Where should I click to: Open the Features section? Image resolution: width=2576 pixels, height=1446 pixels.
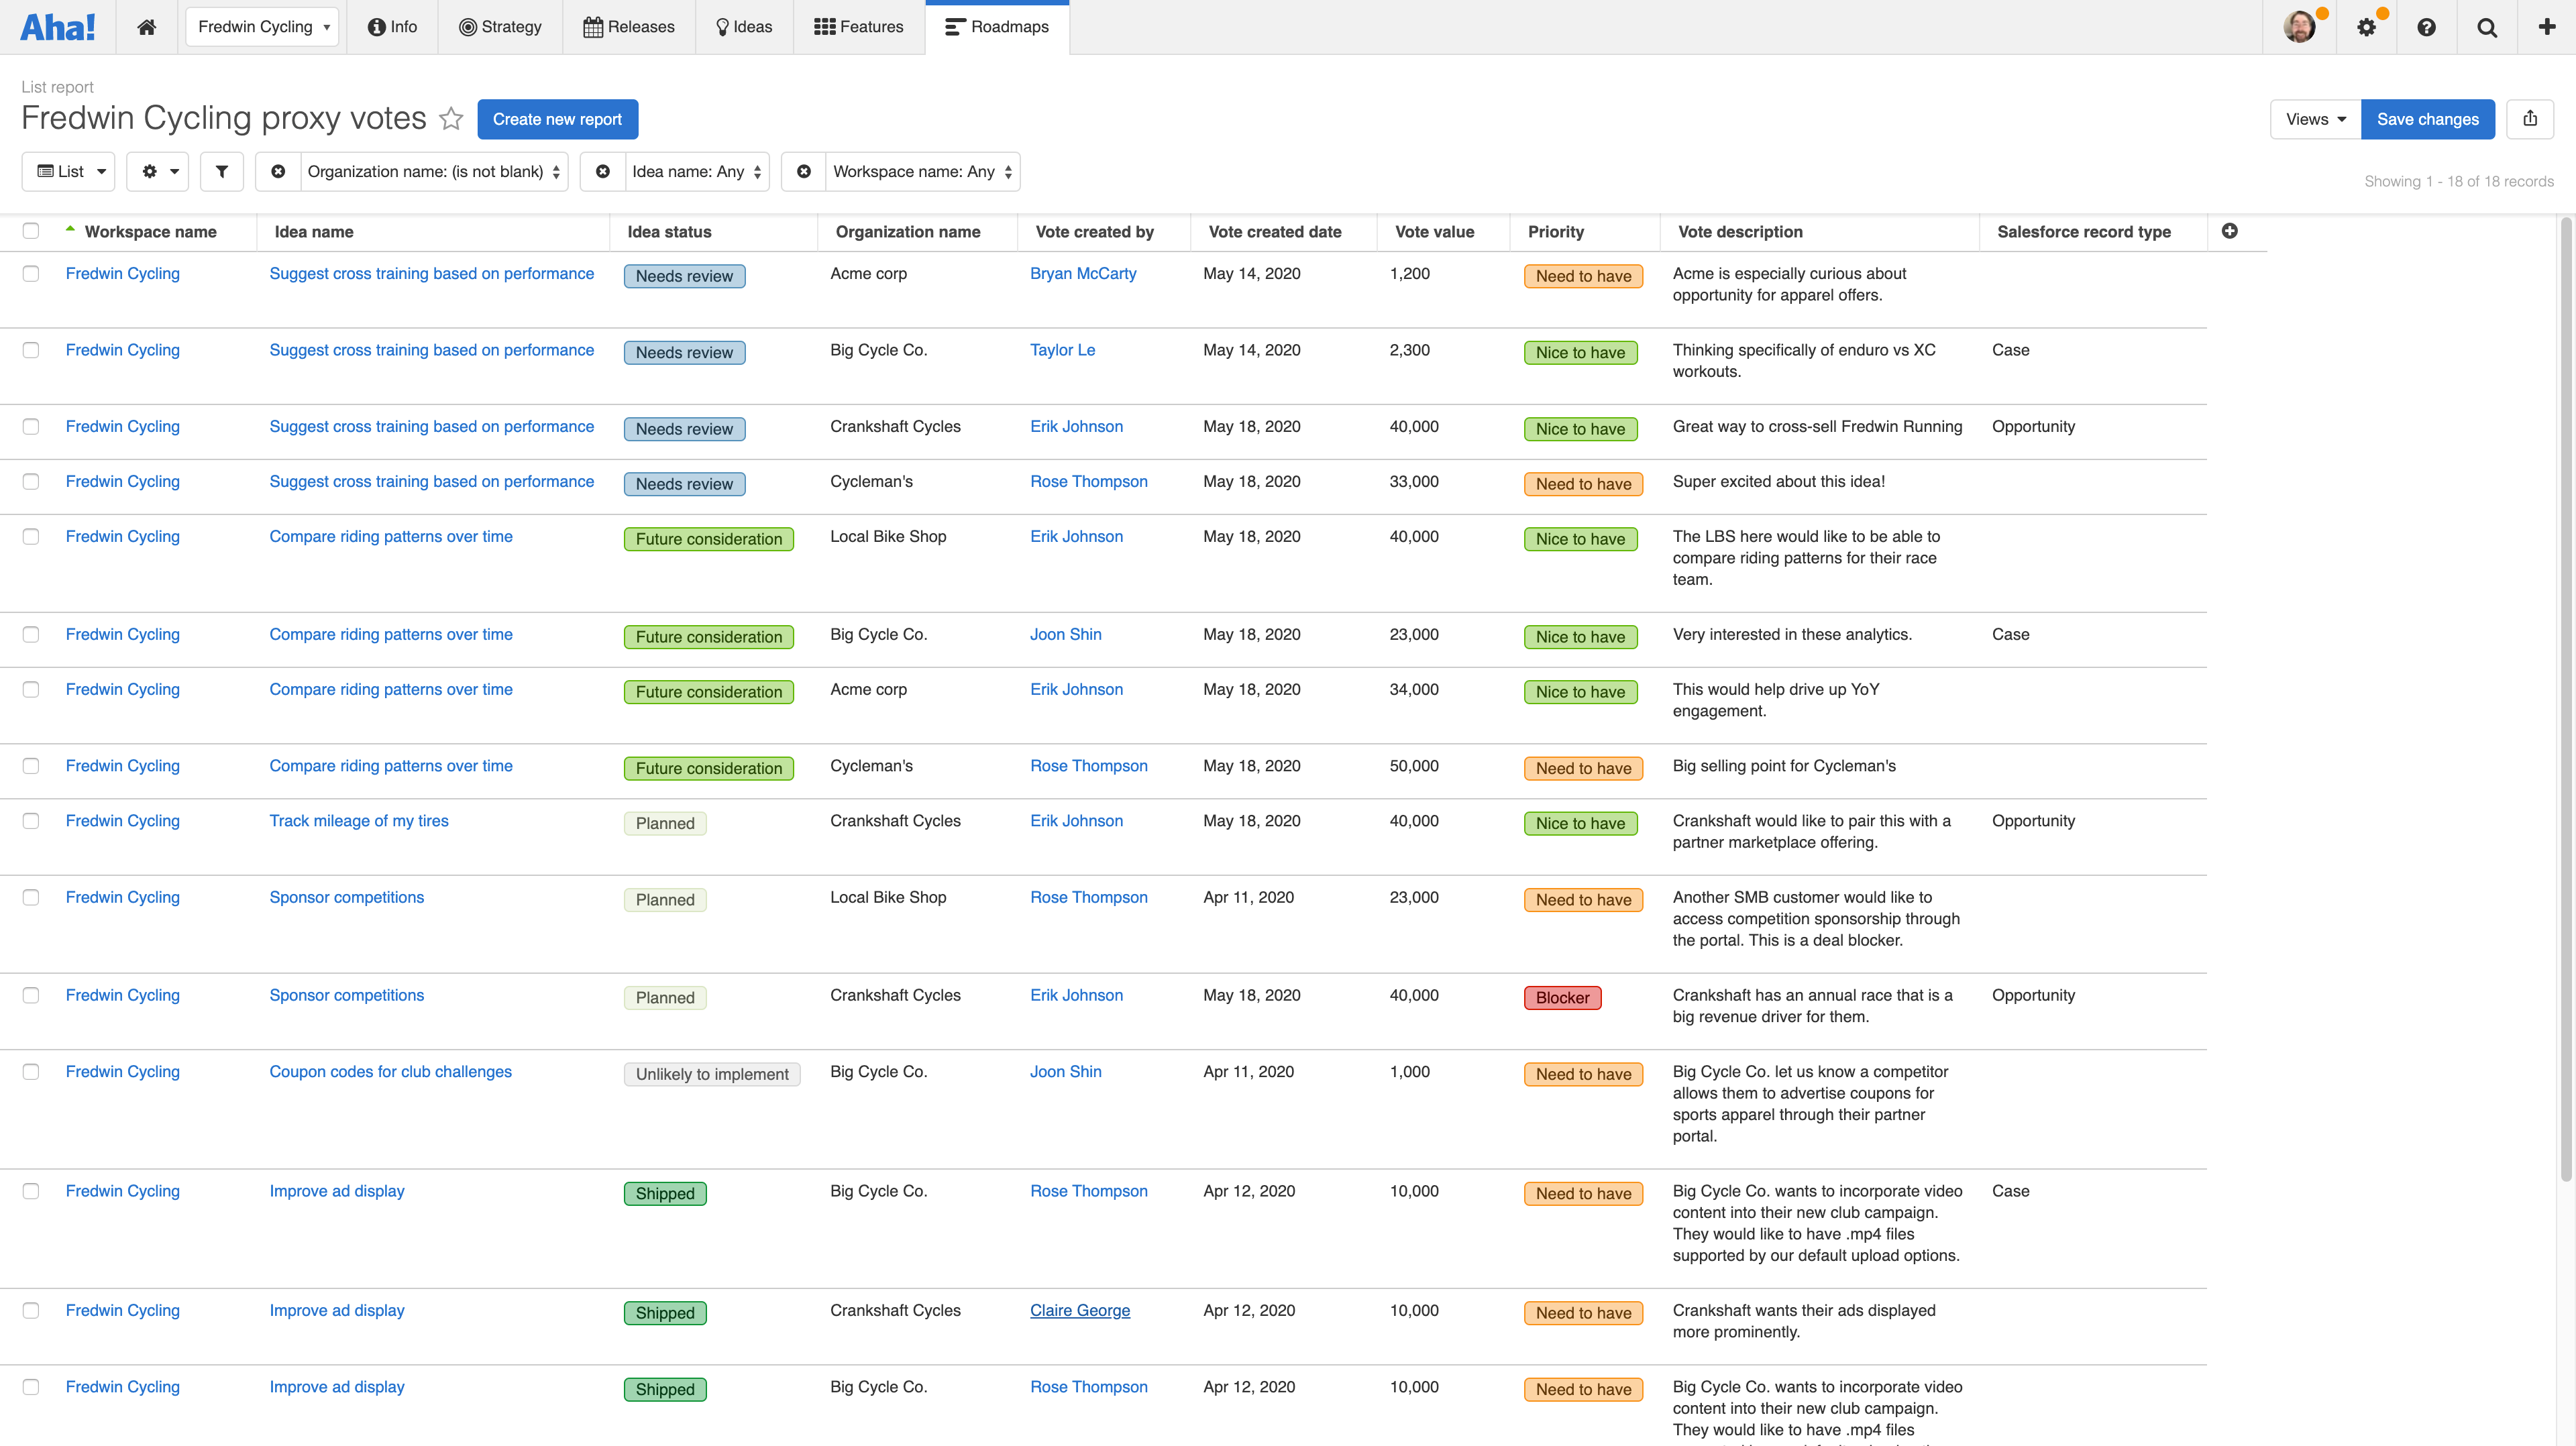pyautogui.click(x=857, y=27)
